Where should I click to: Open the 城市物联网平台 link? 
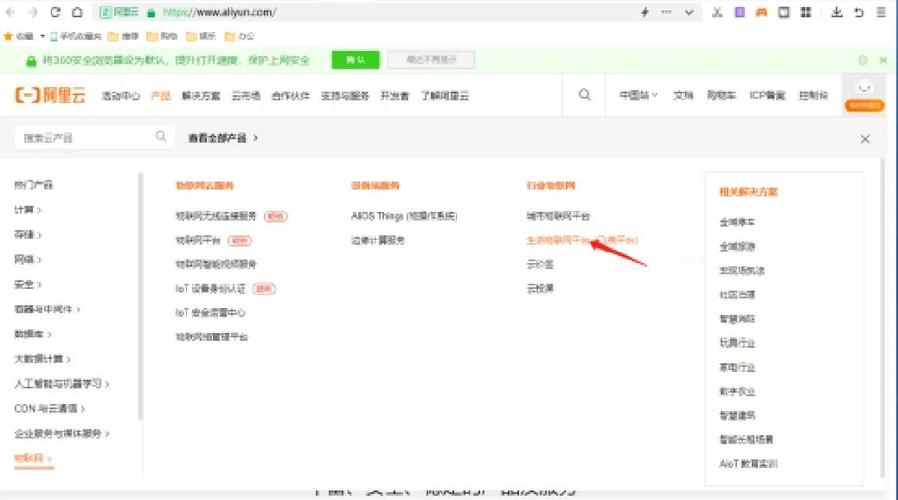coord(558,216)
